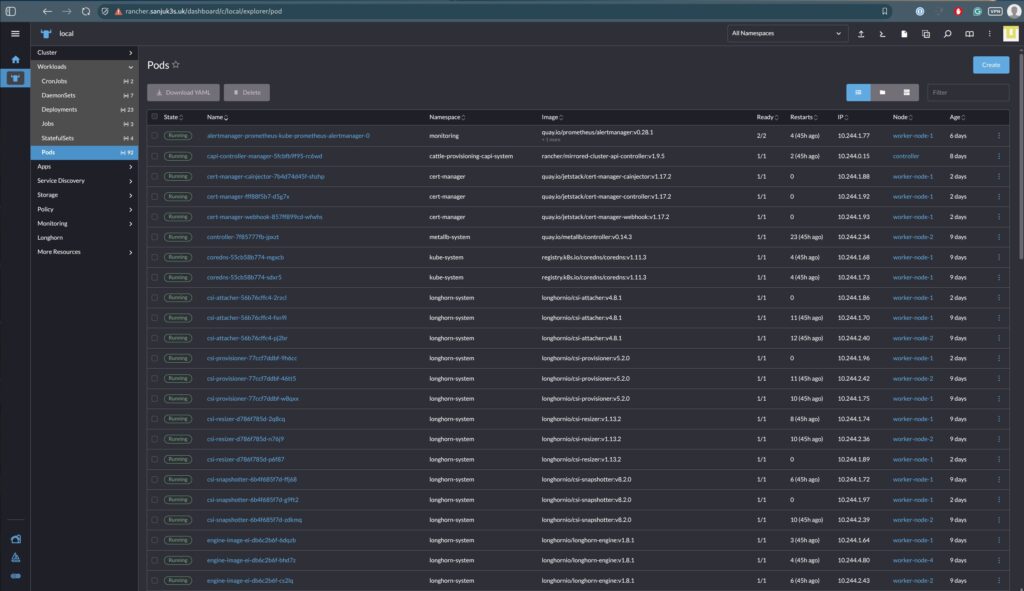Viewport: 1024px width, 591px height.
Task: Open the controller node link
Action: pyautogui.click(x=905, y=156)
